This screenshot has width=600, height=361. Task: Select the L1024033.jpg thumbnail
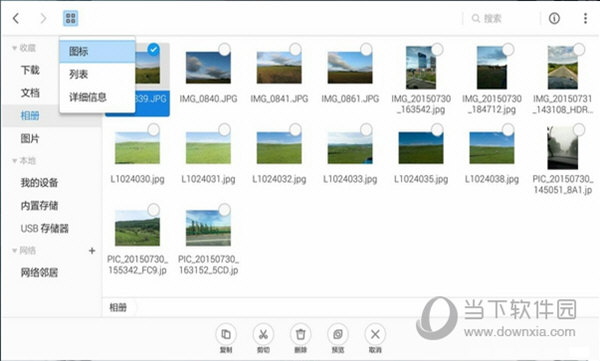(x=350, y=148)
